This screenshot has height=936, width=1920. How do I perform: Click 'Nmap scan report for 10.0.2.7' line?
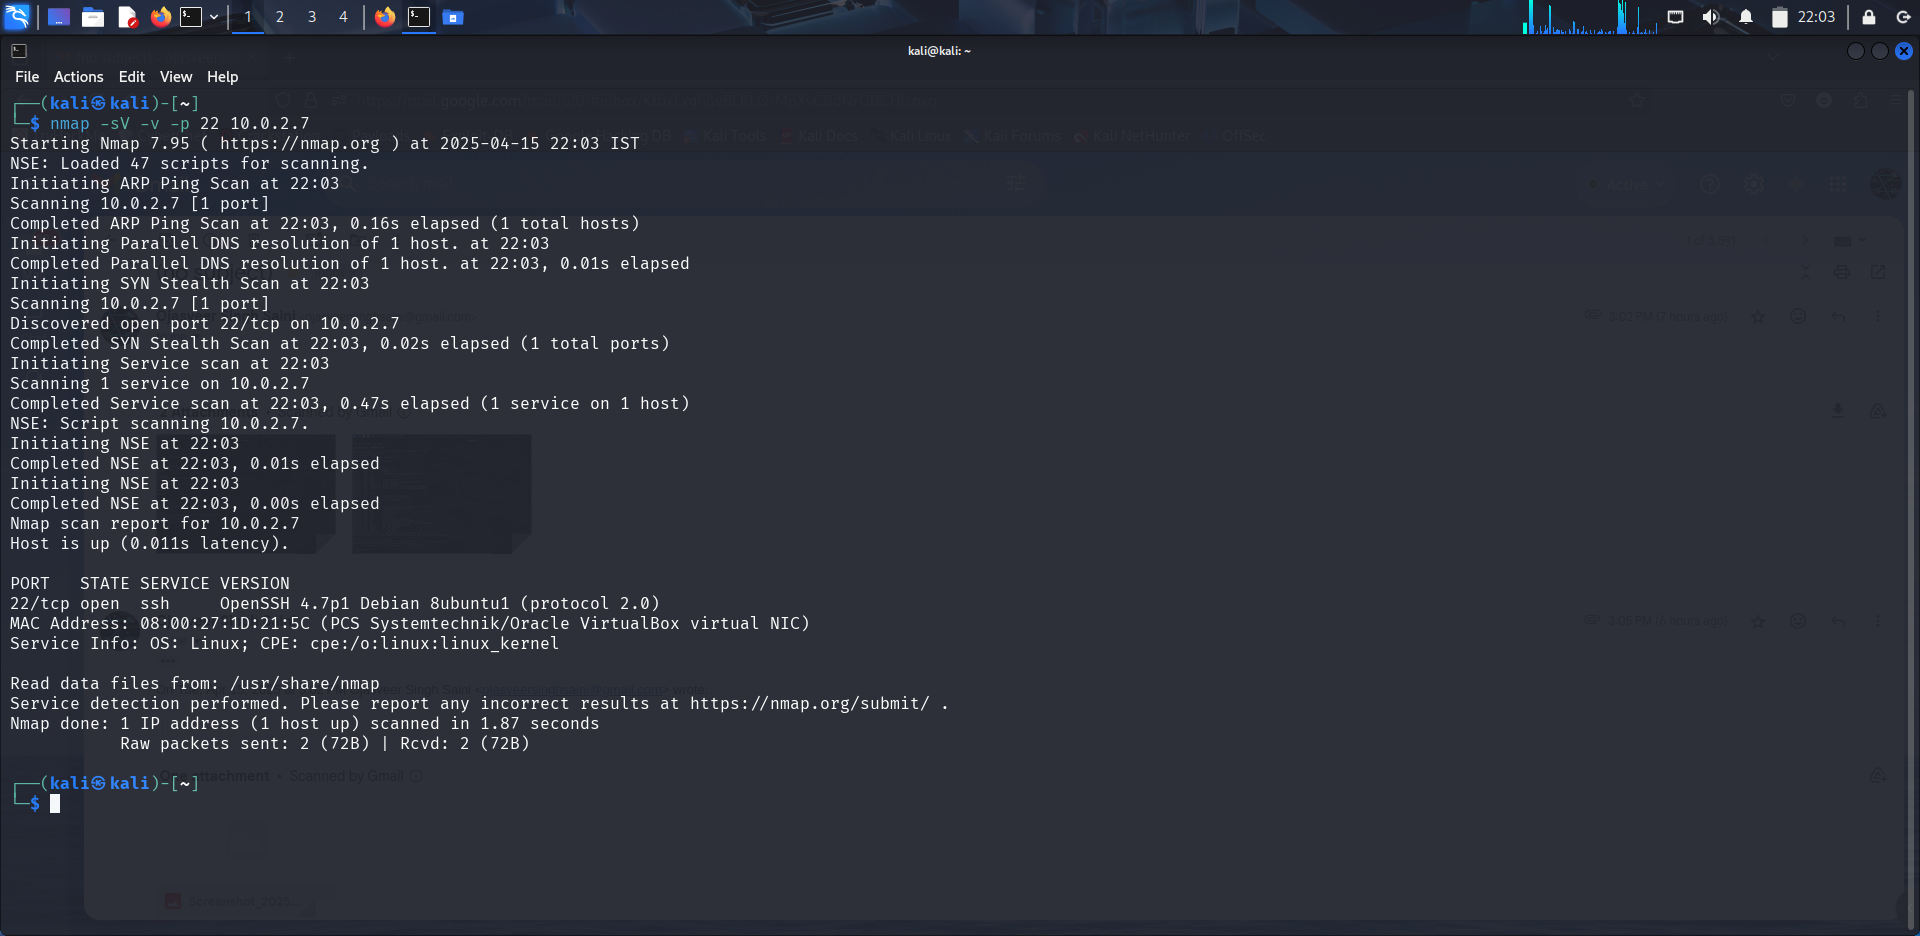point(155,524)
